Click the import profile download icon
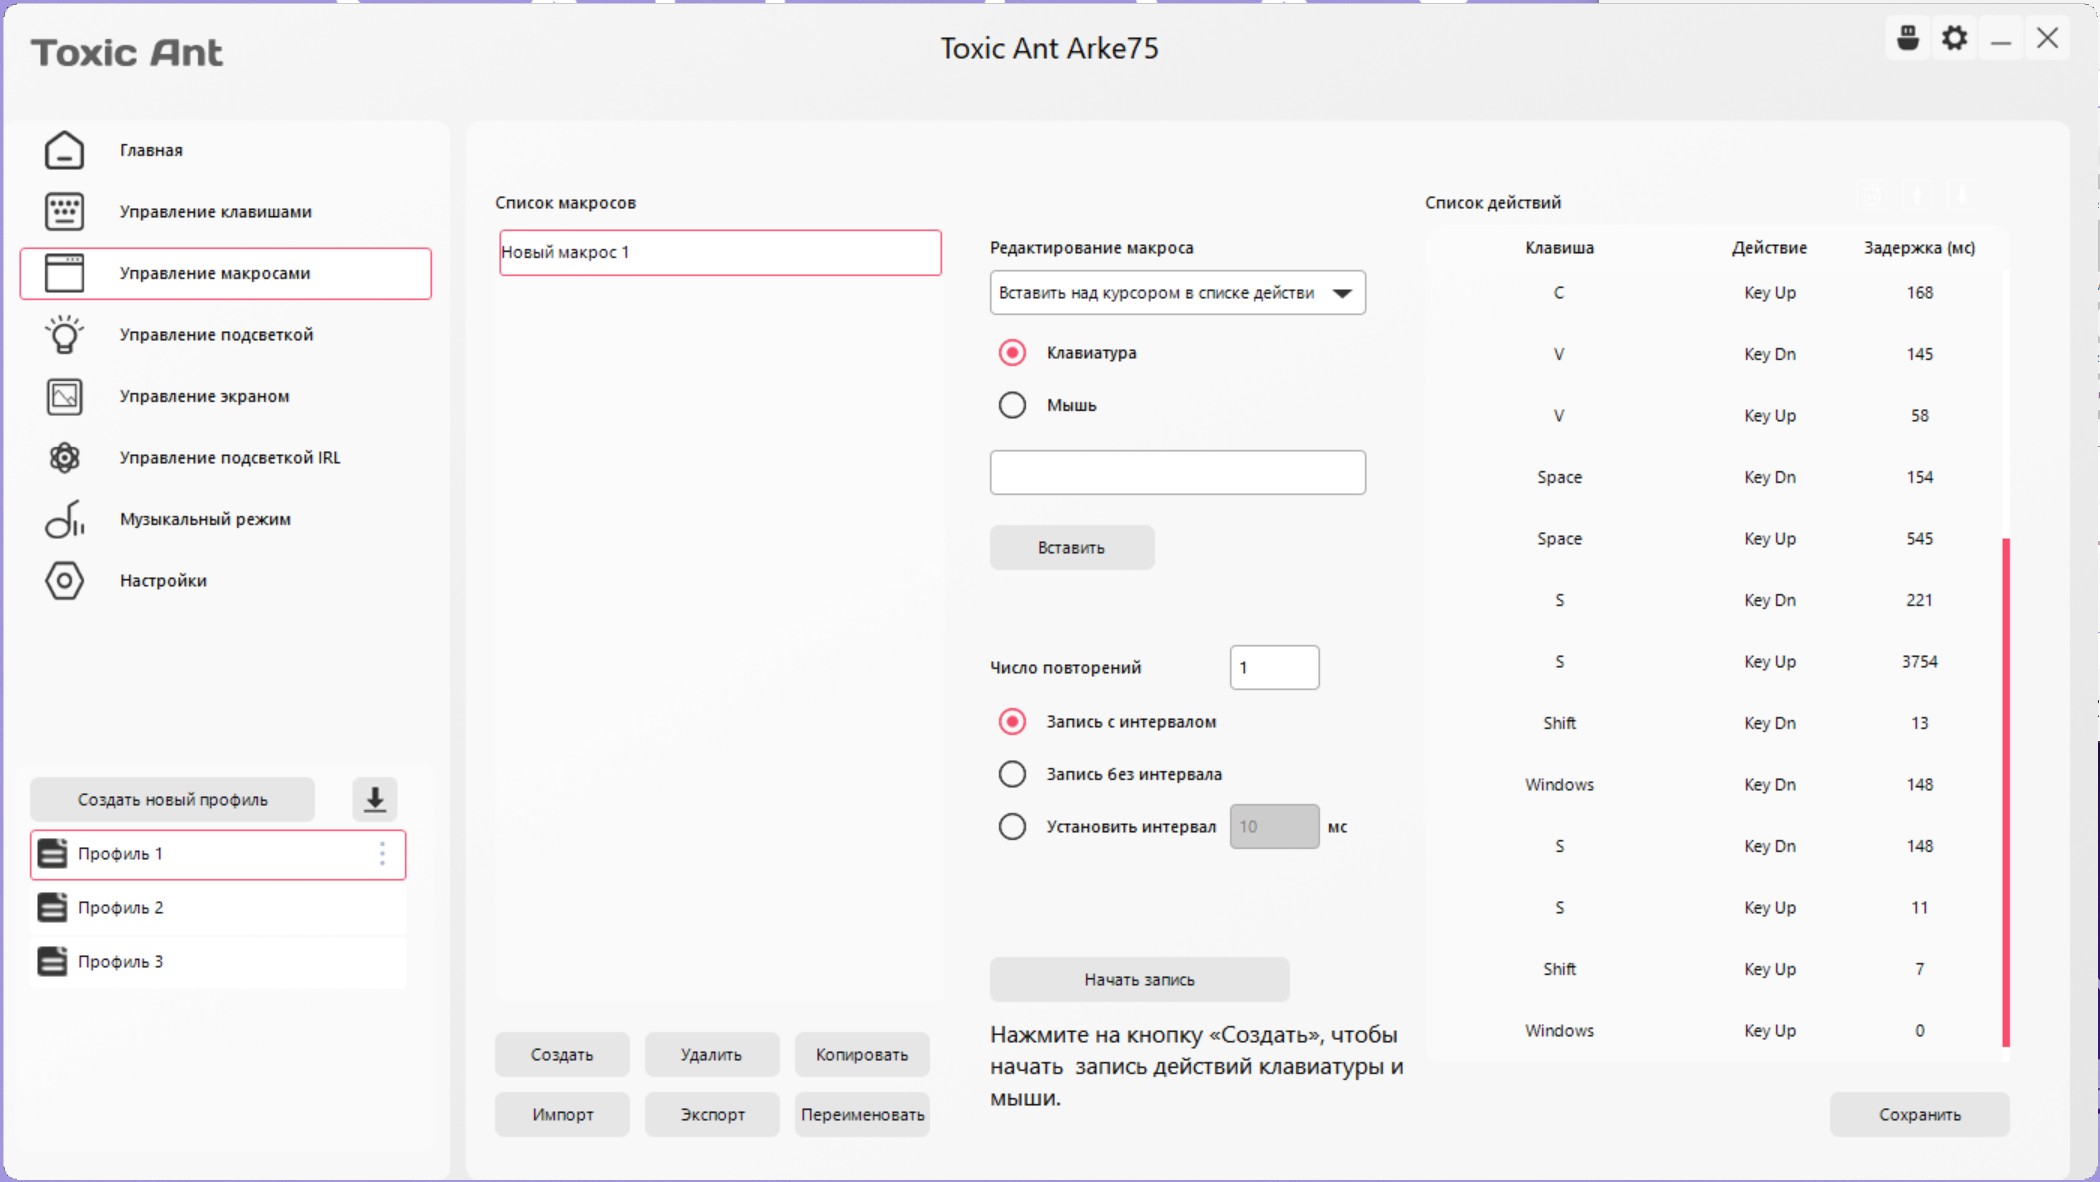2100x1182 pixels. click(x=375, y=799)
